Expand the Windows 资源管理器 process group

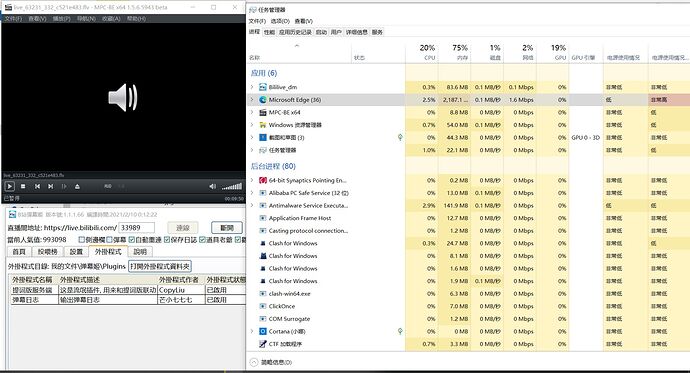tap(252, 125)
